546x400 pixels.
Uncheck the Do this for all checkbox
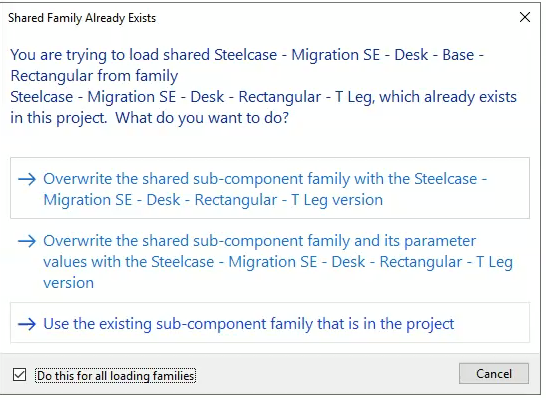[20, 375]
